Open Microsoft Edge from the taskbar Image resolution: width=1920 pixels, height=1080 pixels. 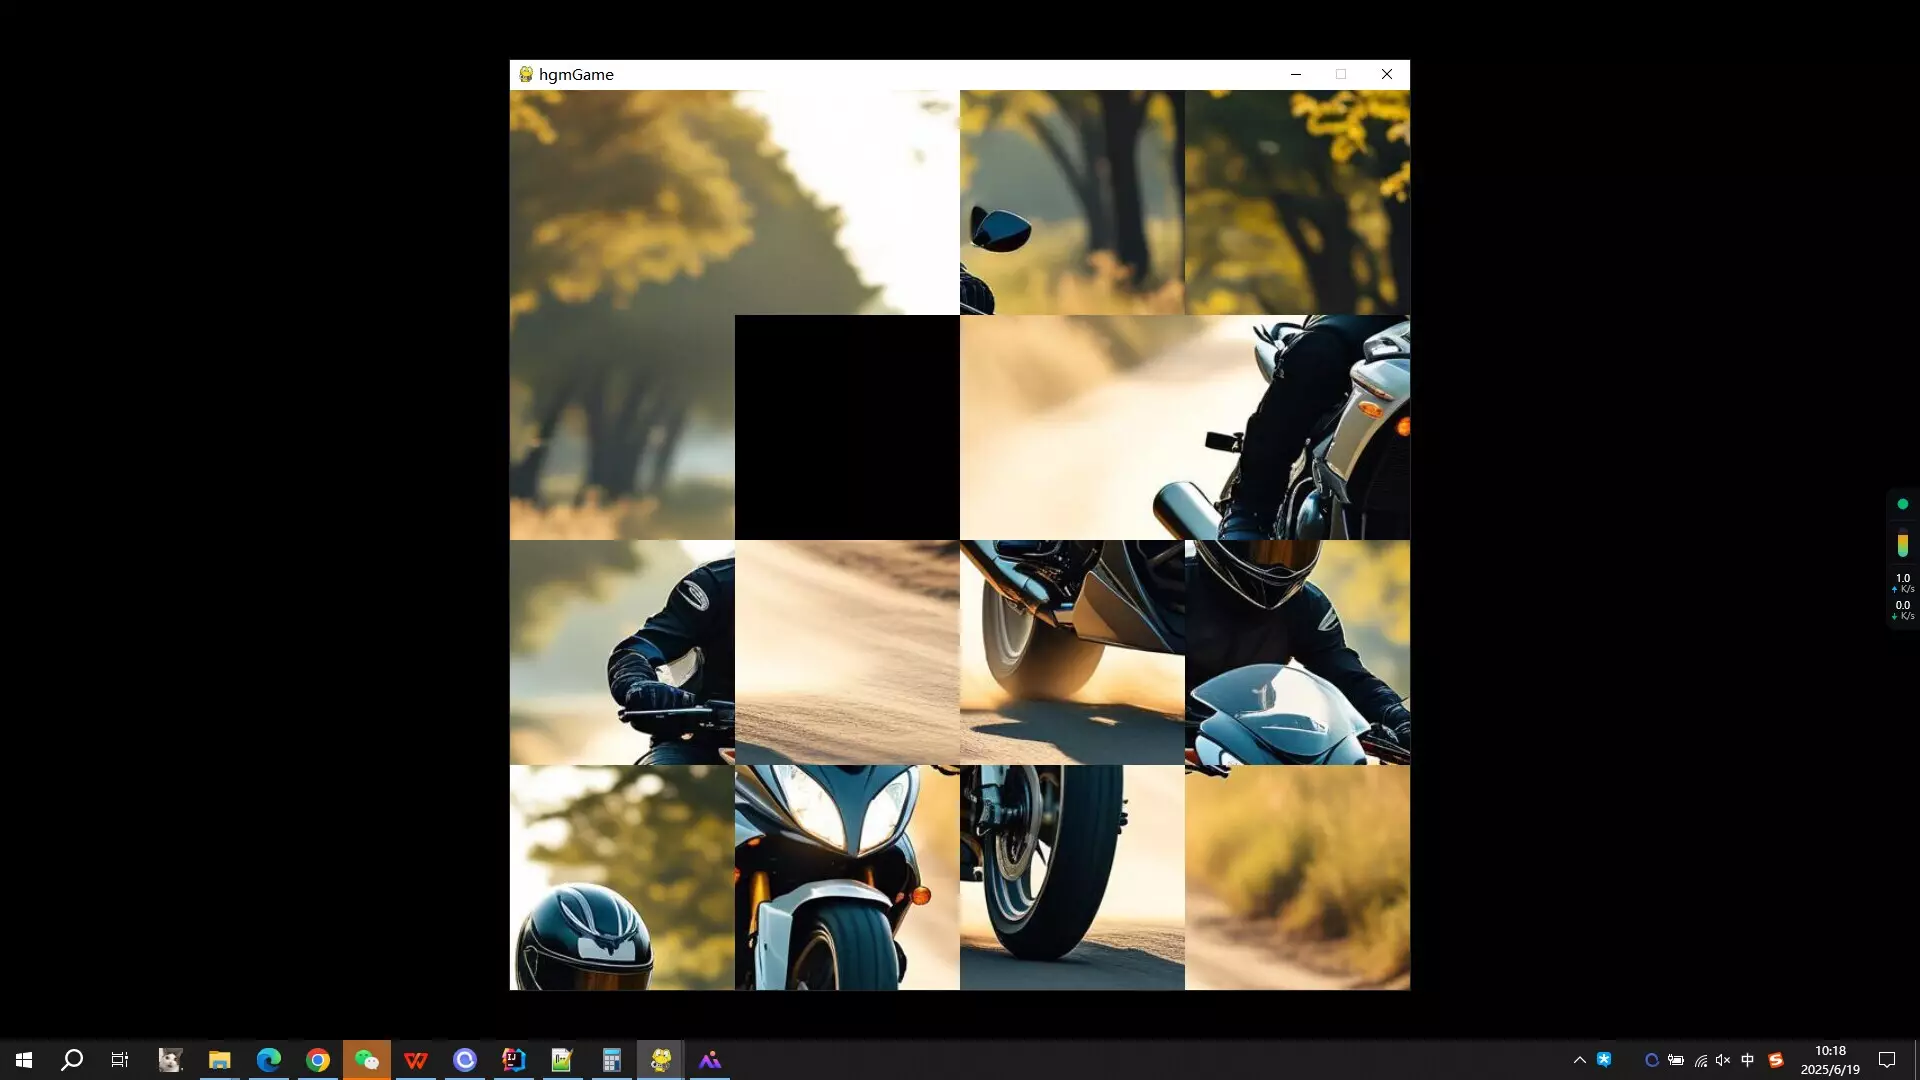click(268, 1060)
